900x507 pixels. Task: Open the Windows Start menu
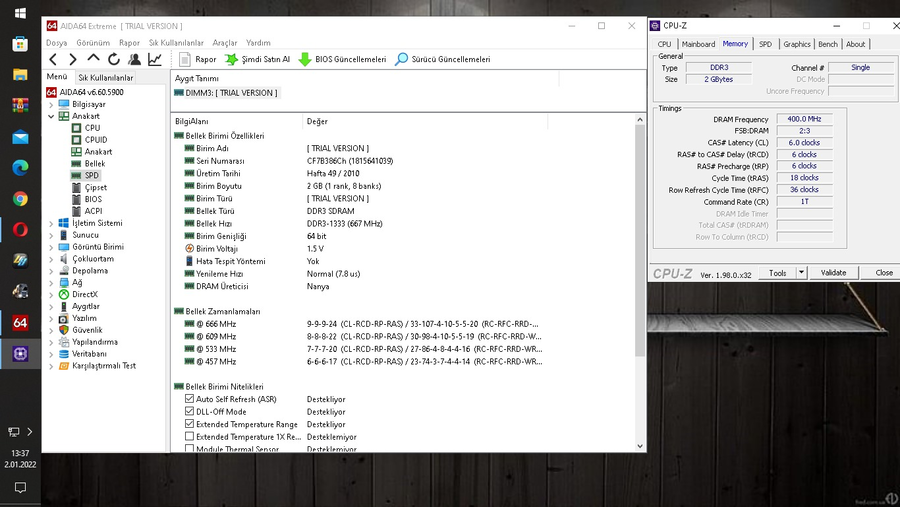(x=20, y=13)
